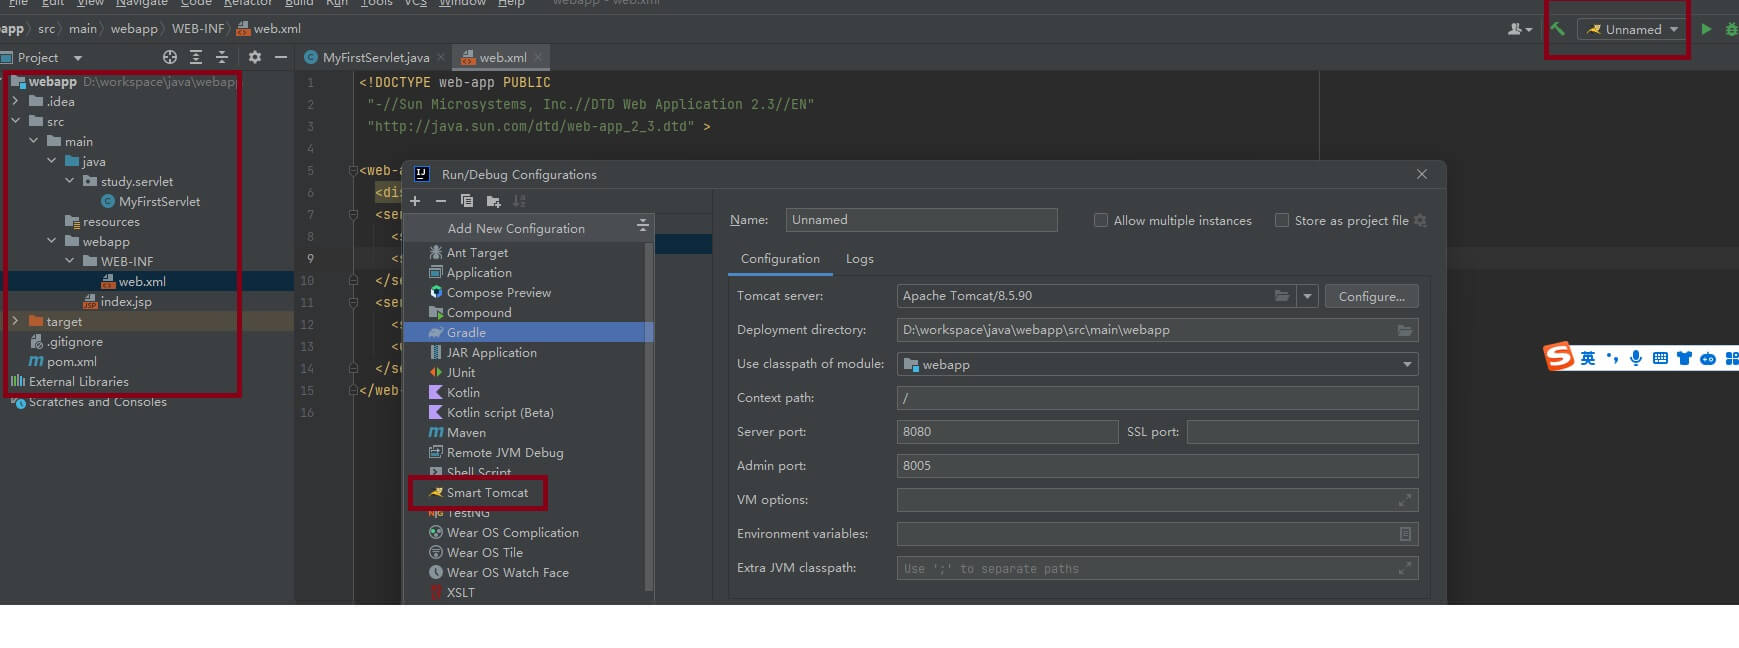Click Expand All icon in Project panel
1739x648 pixels.
tap(196, 57)
